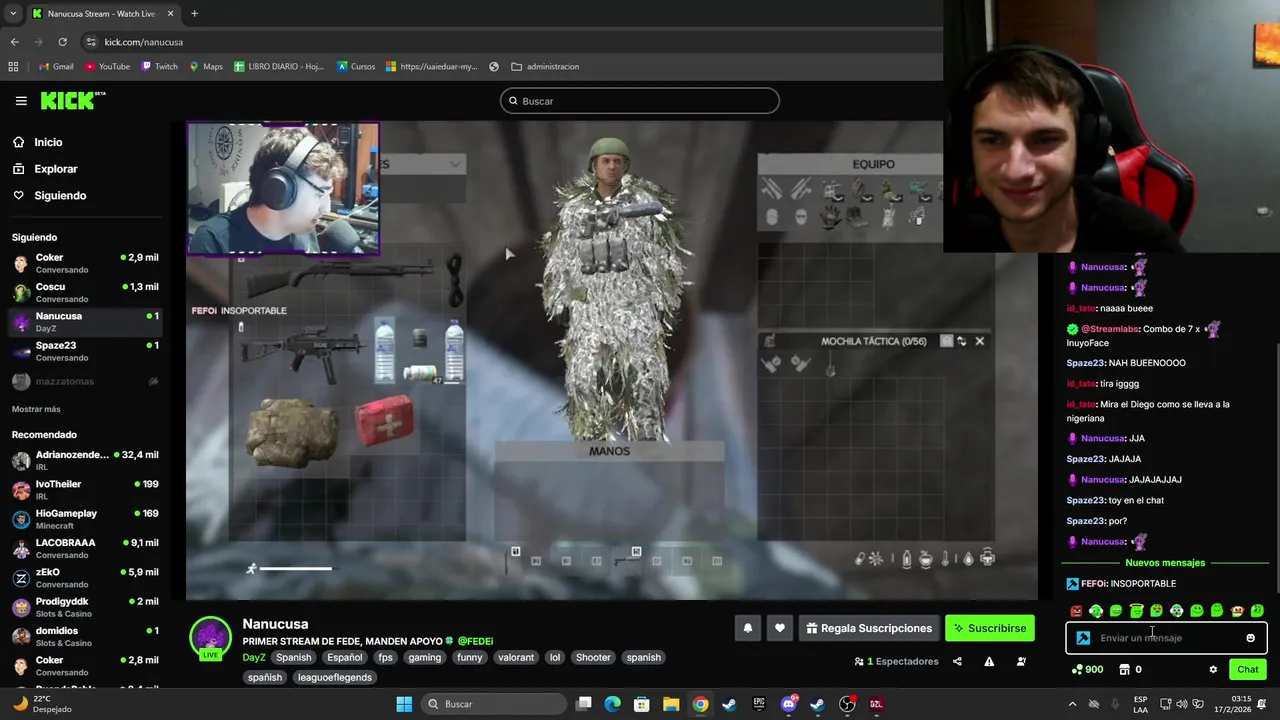Click Nanucusa's round LIVE avatar

(210, 638)
